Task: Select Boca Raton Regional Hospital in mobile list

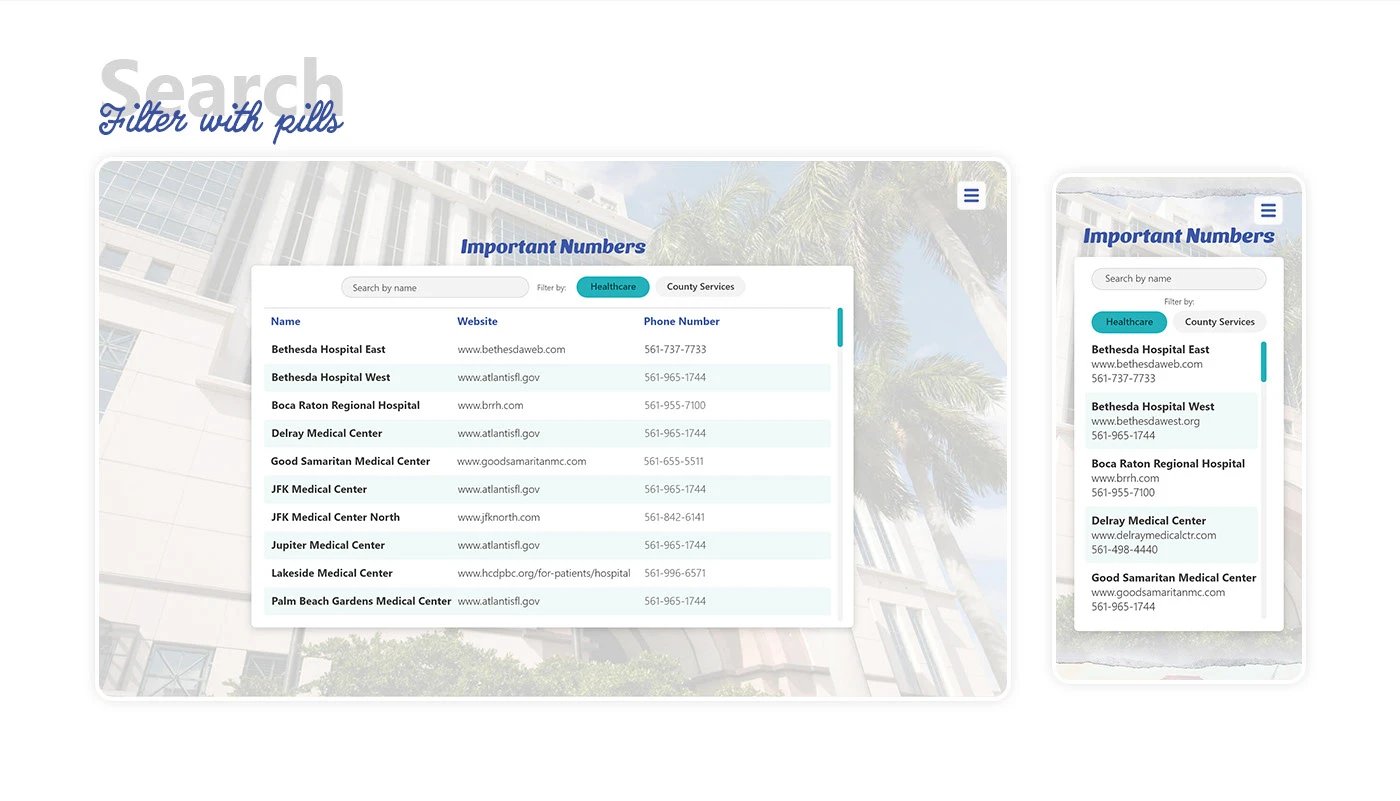Action: 1168,464
